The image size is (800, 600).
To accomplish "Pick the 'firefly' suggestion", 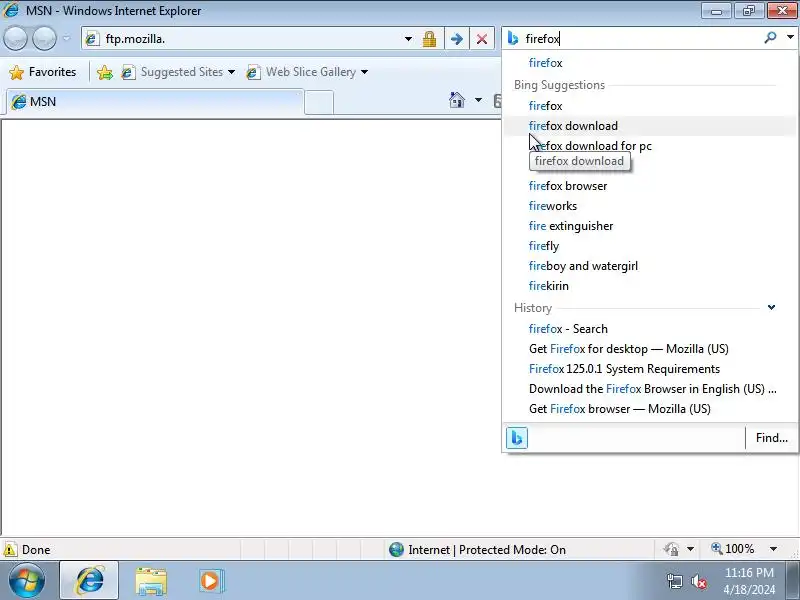I will [650, 246].
